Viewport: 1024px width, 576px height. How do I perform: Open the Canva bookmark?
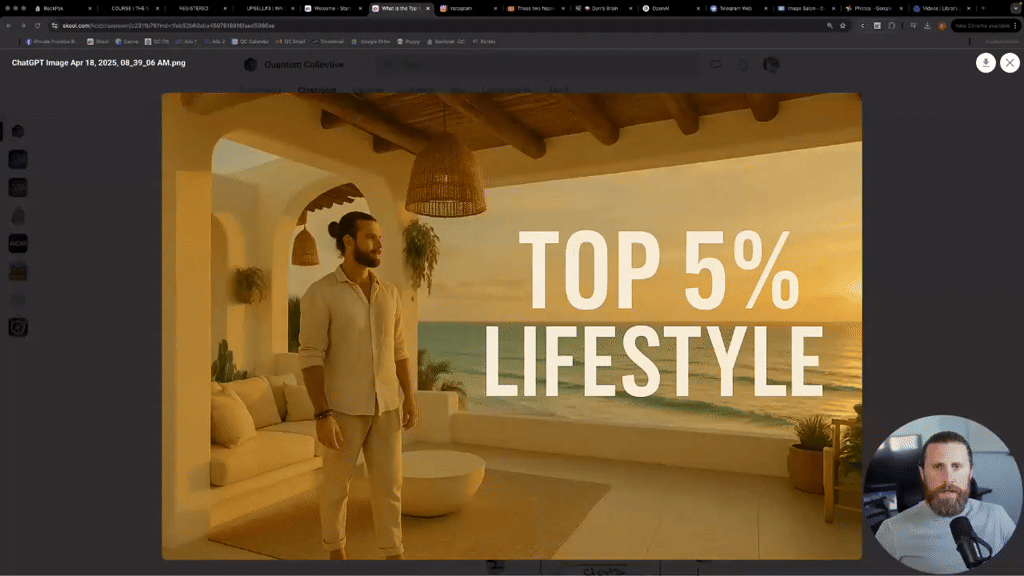127,41
